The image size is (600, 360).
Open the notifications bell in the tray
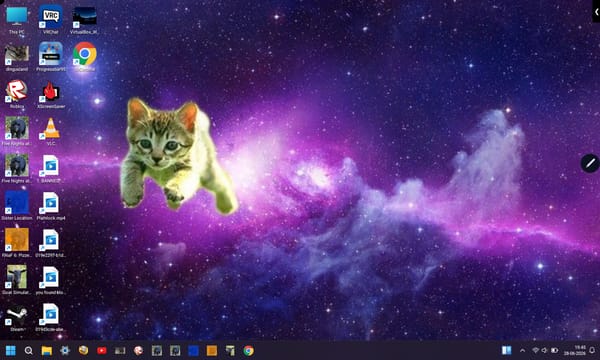tap(592, 350)
